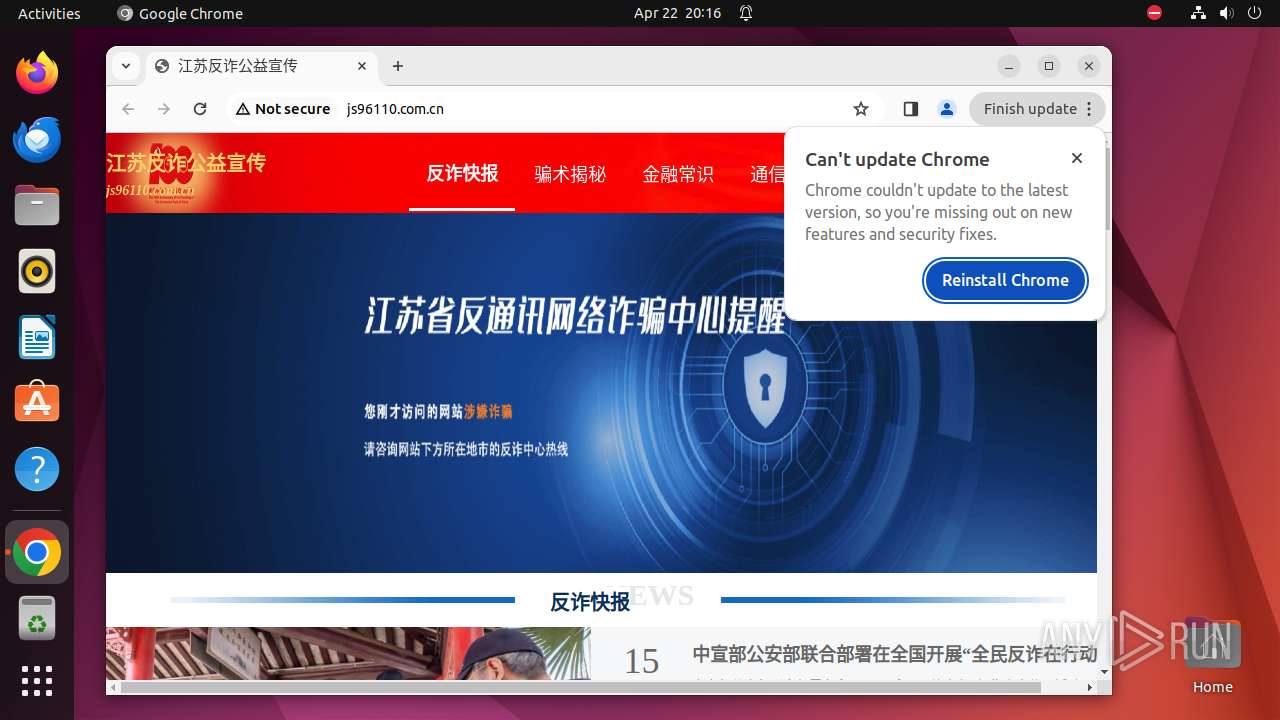This screenshot has height=720, width=1280.
Task: Click the 反诈快报 section heading
Action: (590, 601)
